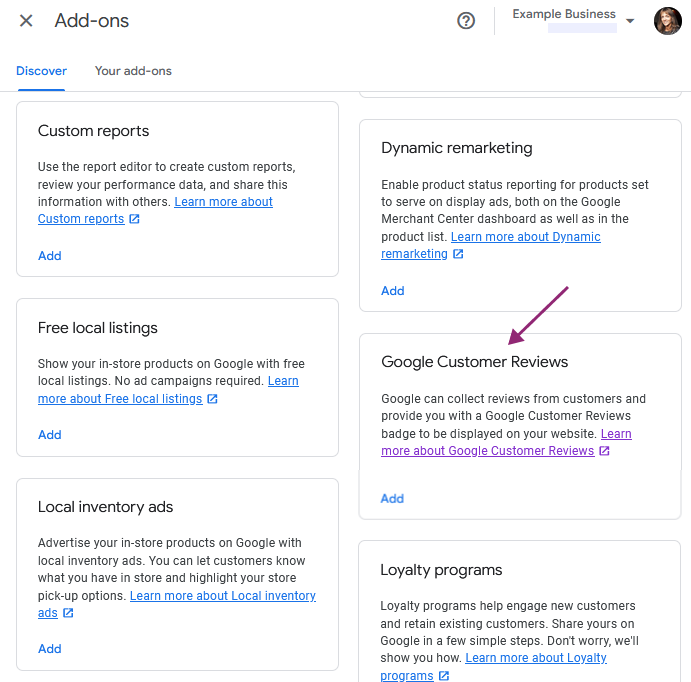Open the help question mark icon

pyautogui.click(x=466, y=21)
